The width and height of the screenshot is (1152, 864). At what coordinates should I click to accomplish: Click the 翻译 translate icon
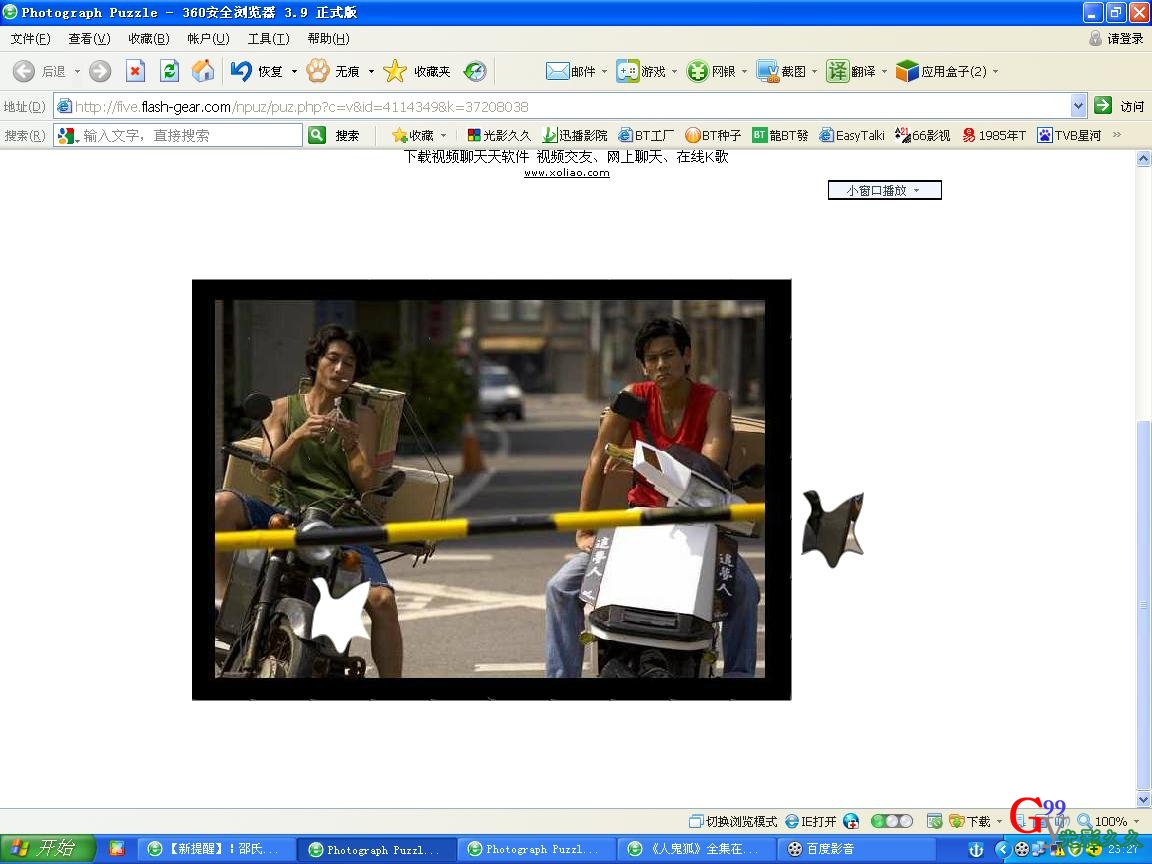(837, 71)
